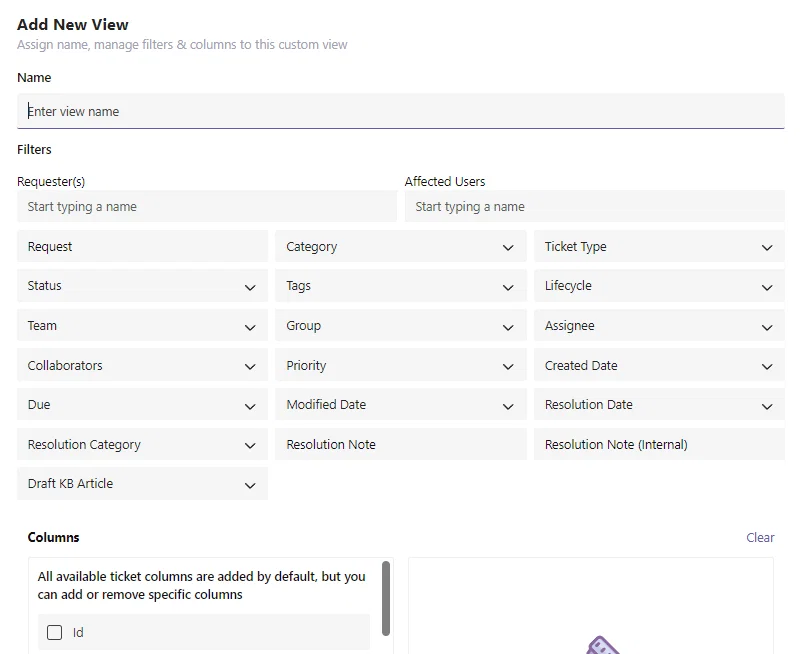The width and height of the screenshot is (811, 654).
Task: Click the Ticket Type chevron arrow
Action: 767,248
